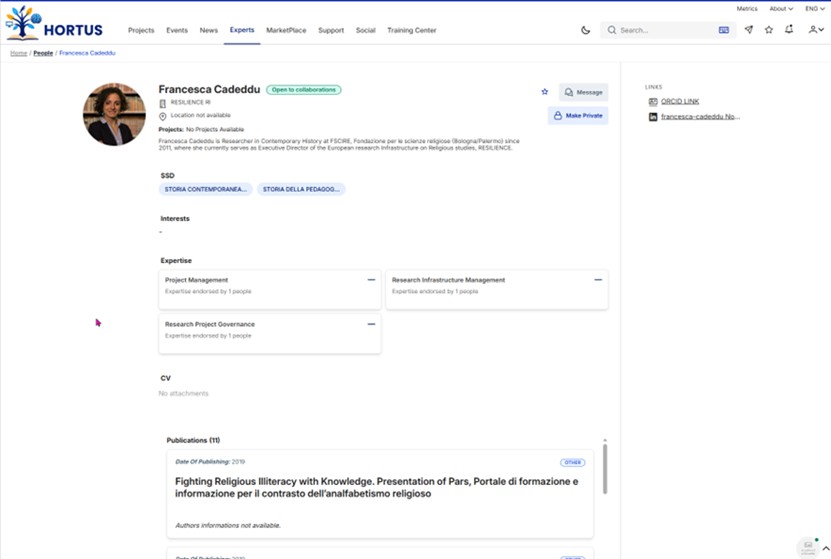The height and width of the screenshot is (559, 831).
Task: Click the ORCID card icon
Action: click(653, 102)
